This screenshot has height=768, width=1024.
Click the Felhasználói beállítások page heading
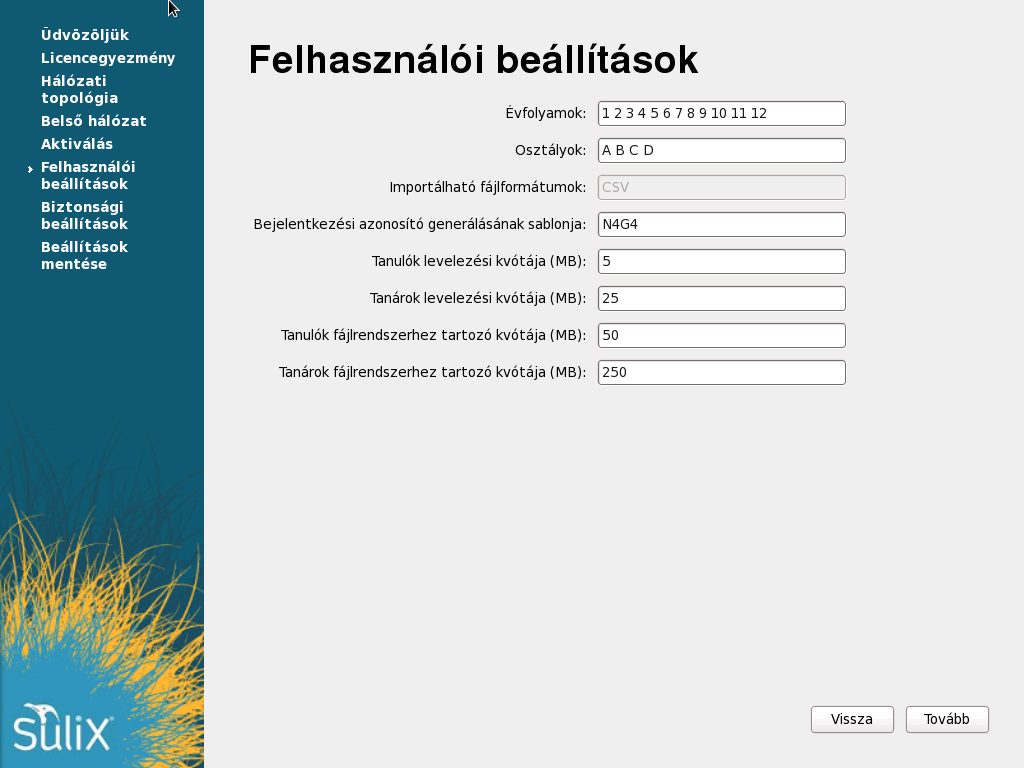coord(473,60)
